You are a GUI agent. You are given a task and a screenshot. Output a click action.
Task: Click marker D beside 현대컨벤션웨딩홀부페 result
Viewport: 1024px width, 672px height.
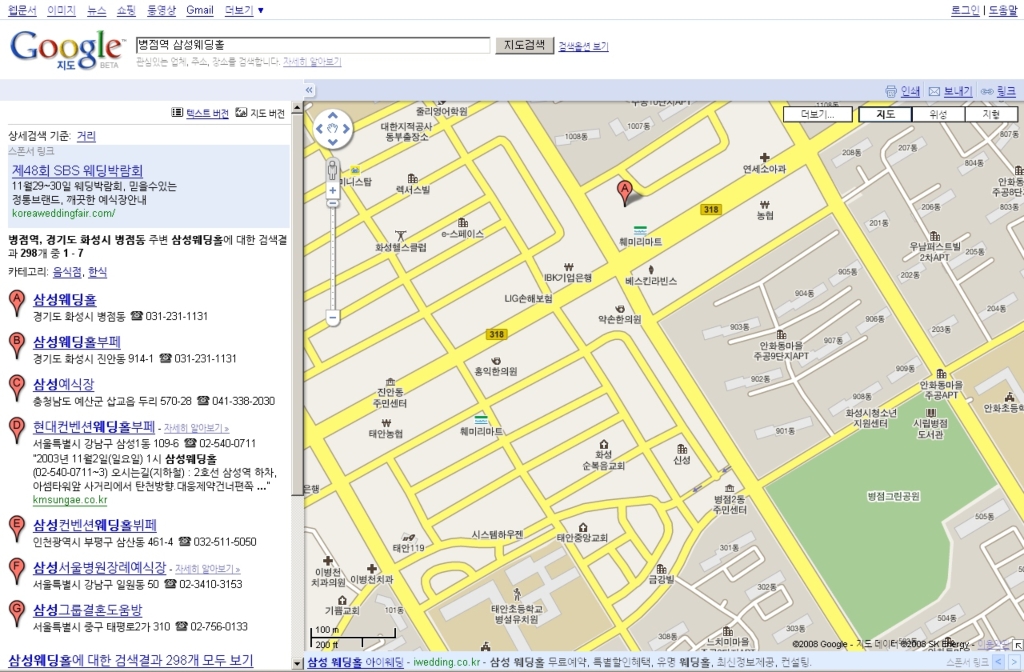coord(17,431)
